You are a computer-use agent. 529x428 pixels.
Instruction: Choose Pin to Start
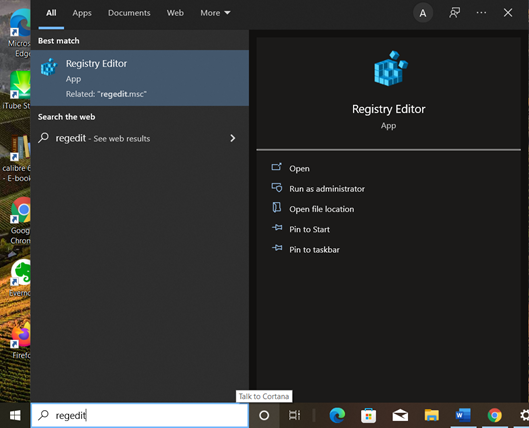[x=309, y=229]
